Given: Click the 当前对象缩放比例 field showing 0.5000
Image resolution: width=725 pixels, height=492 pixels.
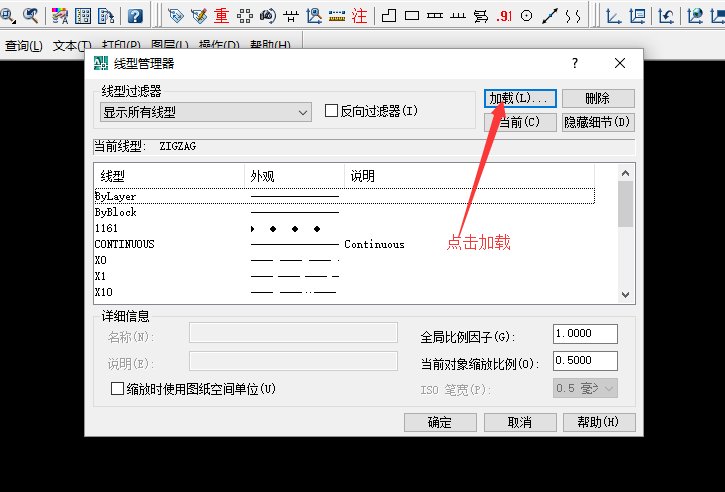Looking at the screenshot, I should point(585,361).
